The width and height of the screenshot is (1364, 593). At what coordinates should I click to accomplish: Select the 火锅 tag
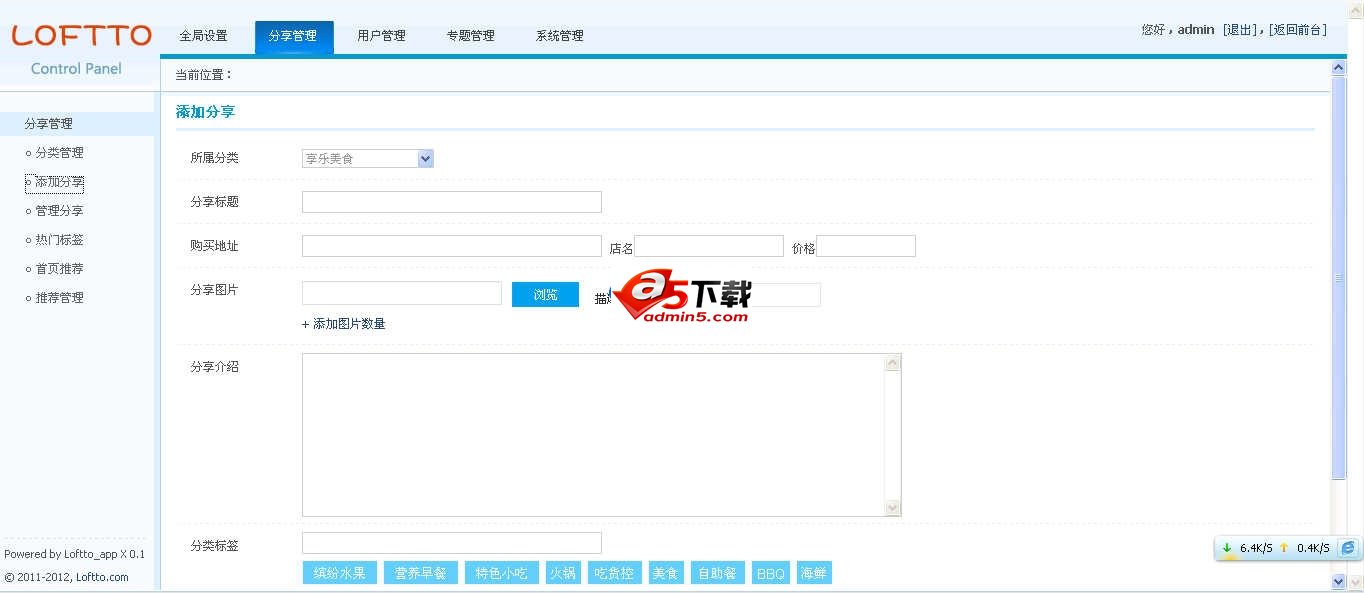[x=563, y=573]
